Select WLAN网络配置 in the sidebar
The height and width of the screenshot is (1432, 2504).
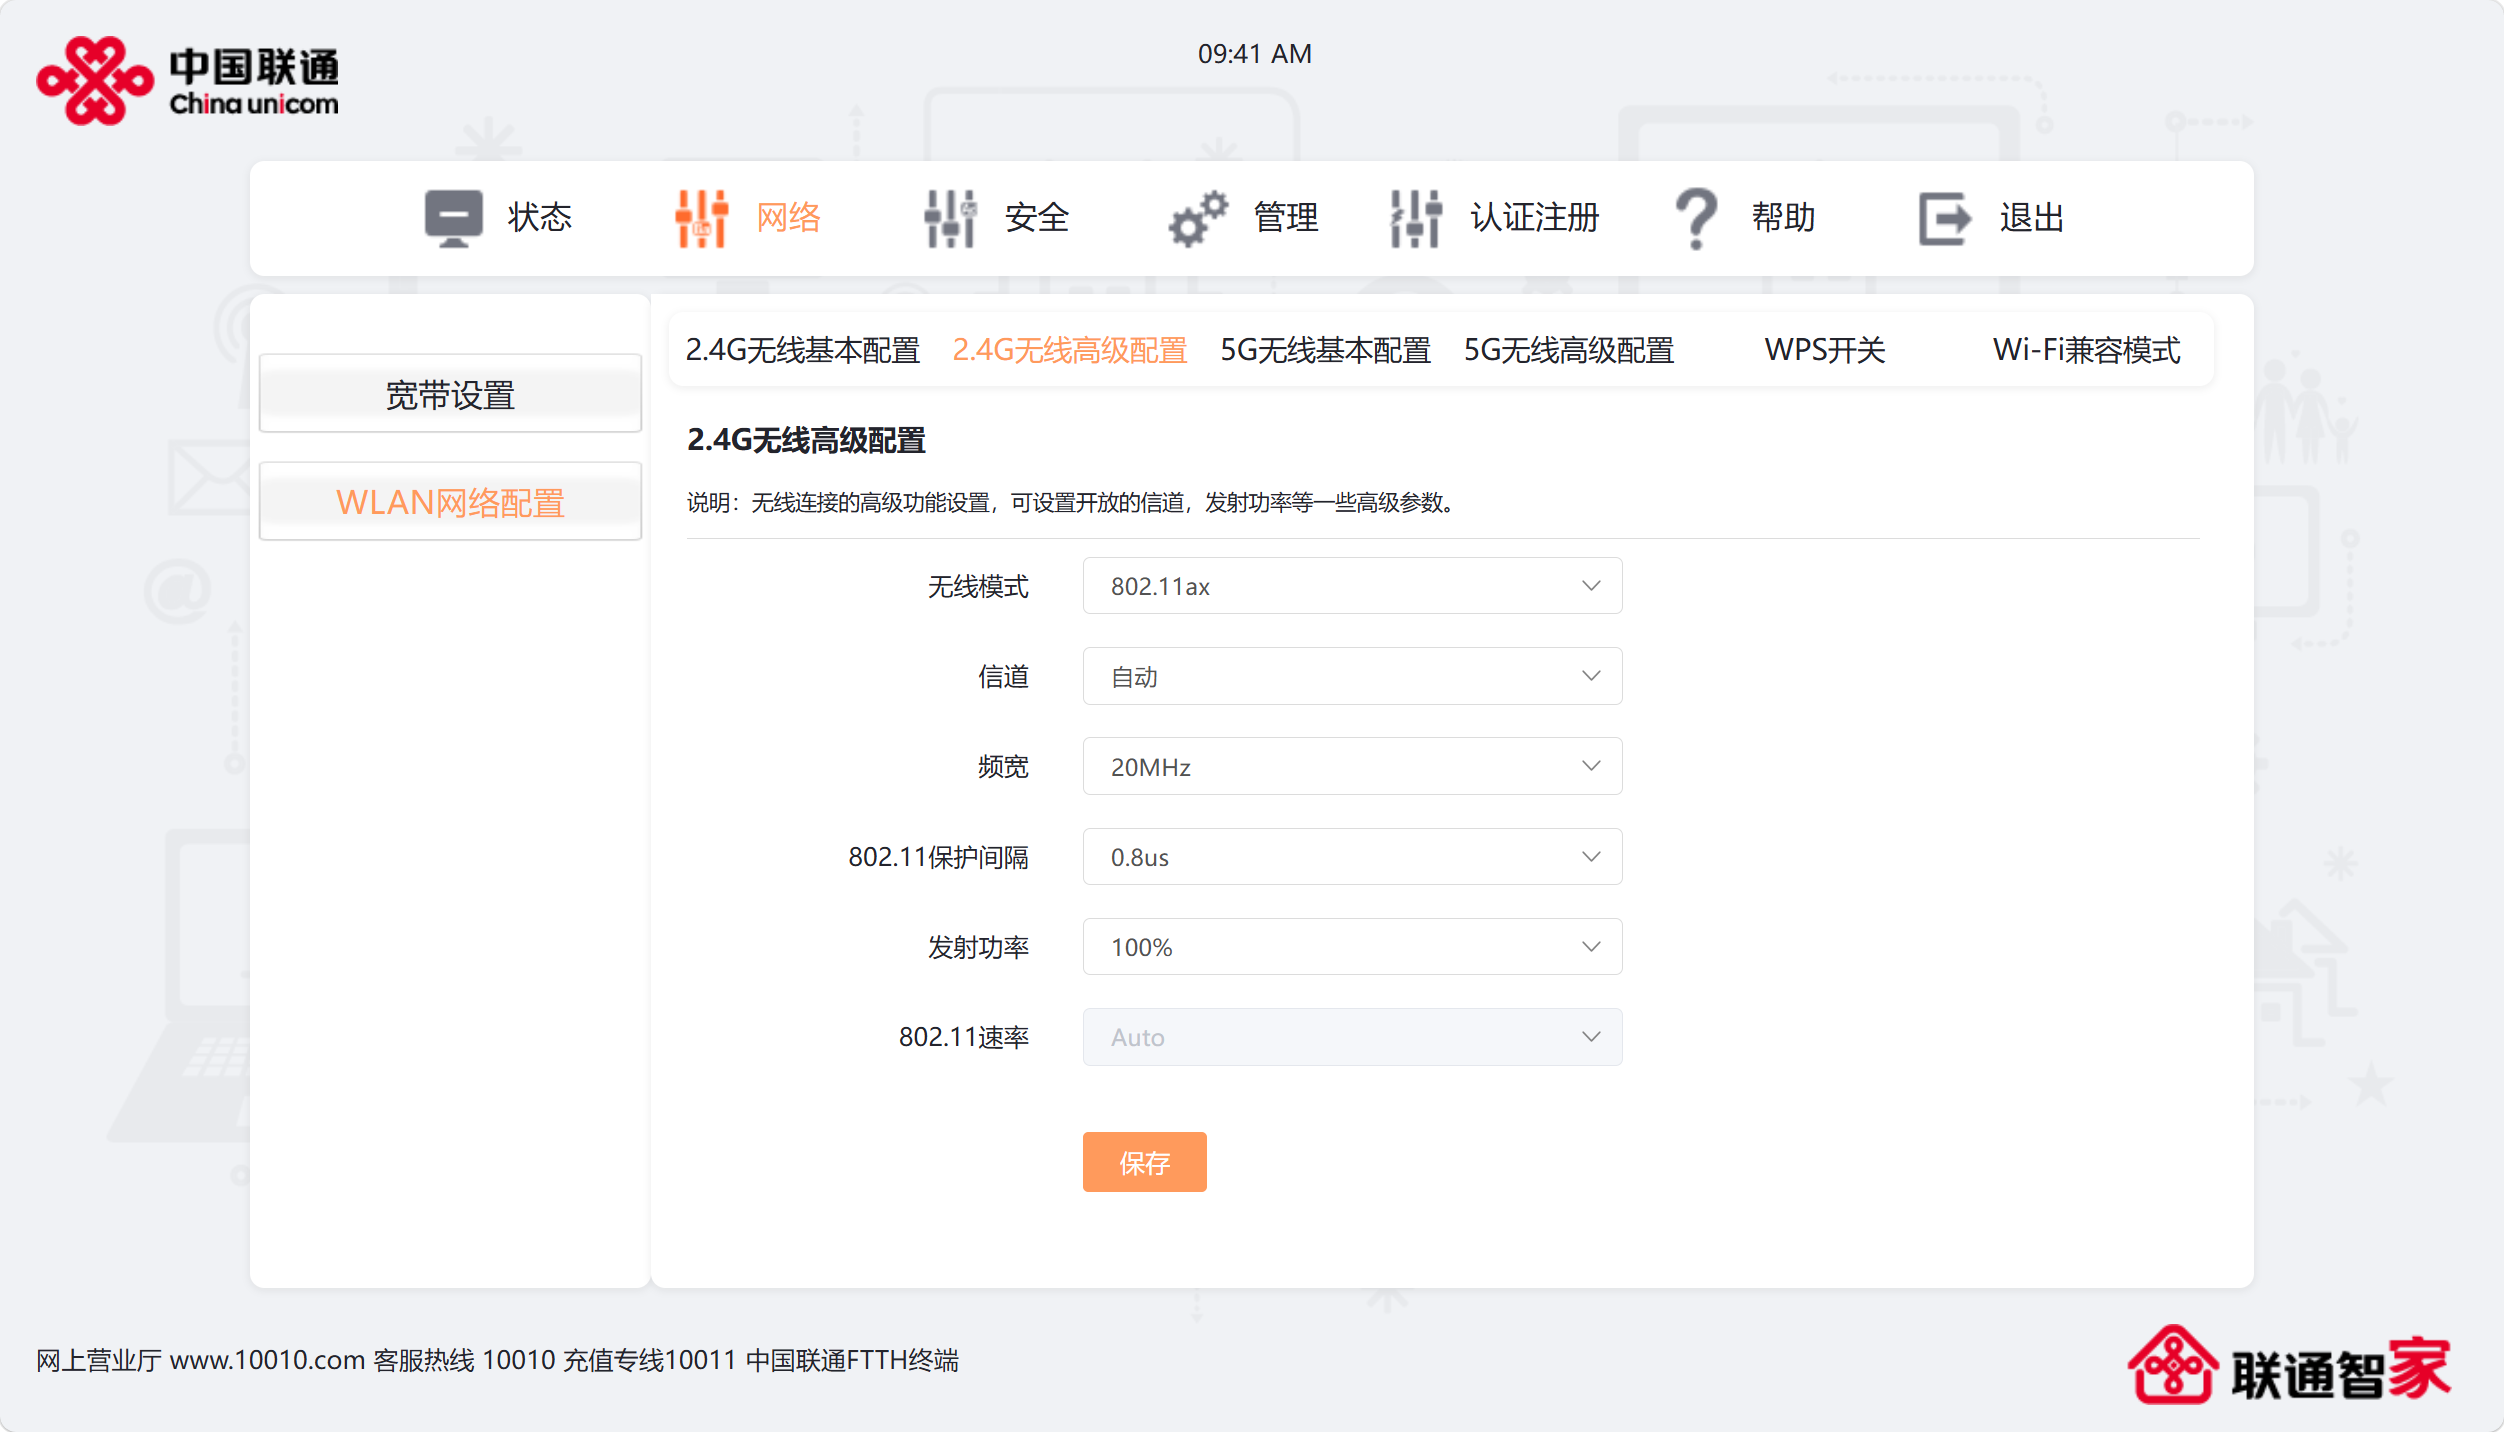coord(450,502)
